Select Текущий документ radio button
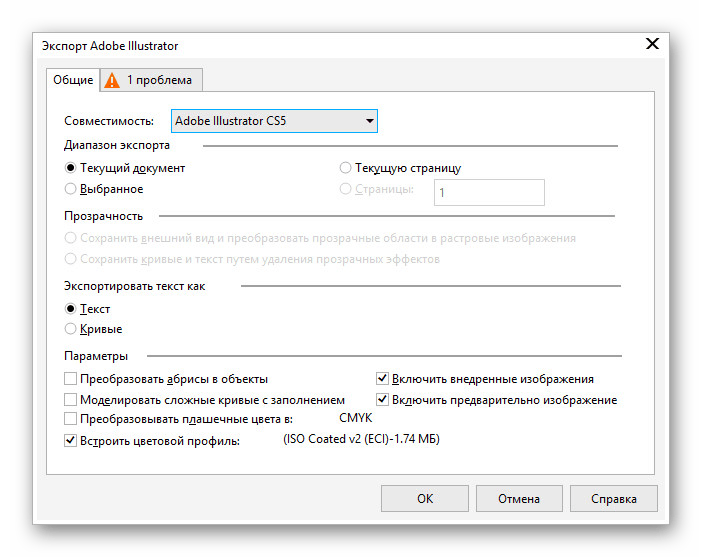The width and height of the screenshot is (702, 557). tap(70, 168)
